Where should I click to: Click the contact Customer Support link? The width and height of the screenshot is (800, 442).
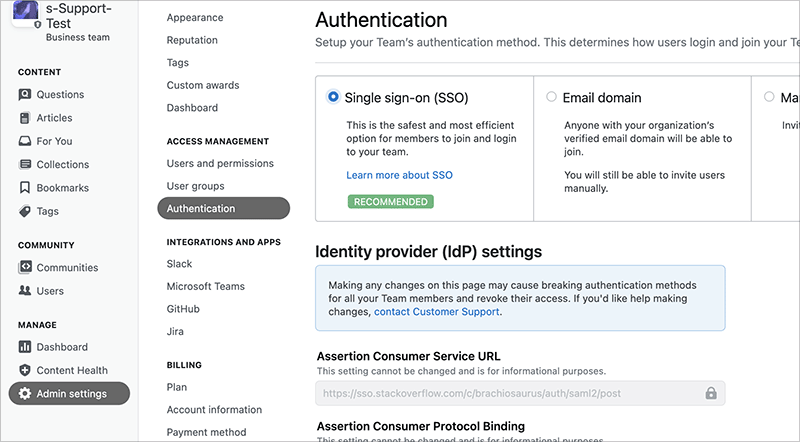[436, 312]
